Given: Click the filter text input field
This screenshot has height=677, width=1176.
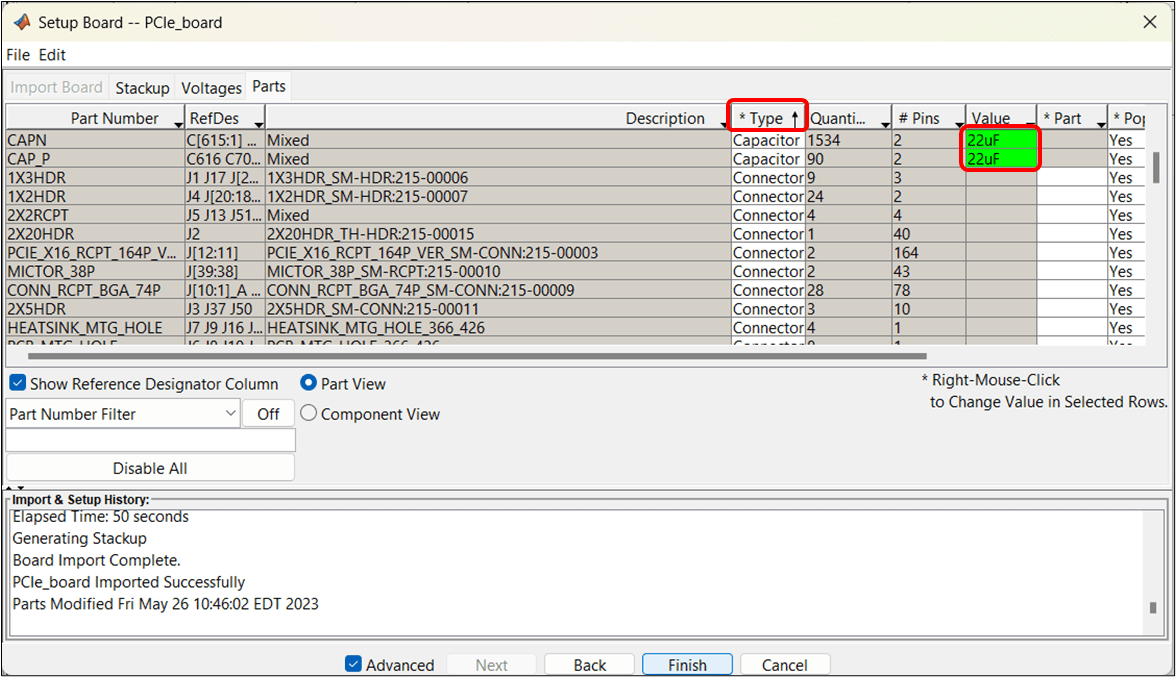Looking at the screenshot, I should click(151, 440).
